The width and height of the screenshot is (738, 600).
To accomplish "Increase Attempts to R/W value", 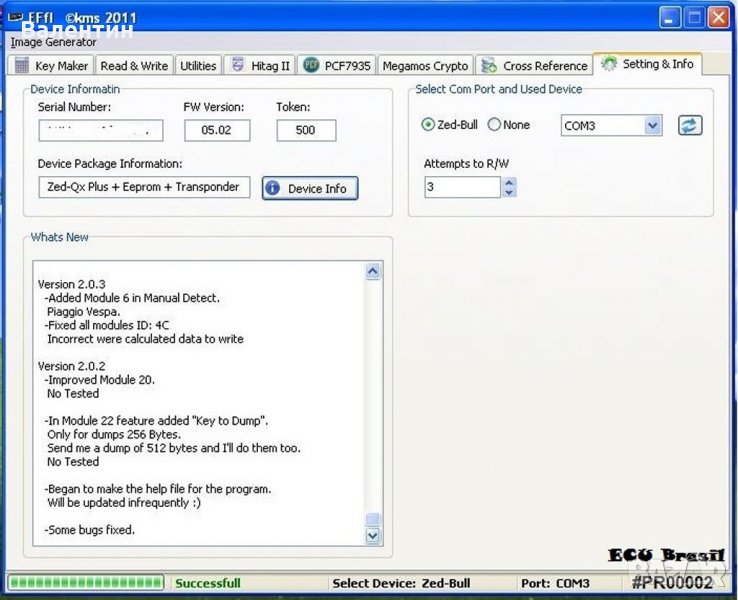I will [510, 182].
